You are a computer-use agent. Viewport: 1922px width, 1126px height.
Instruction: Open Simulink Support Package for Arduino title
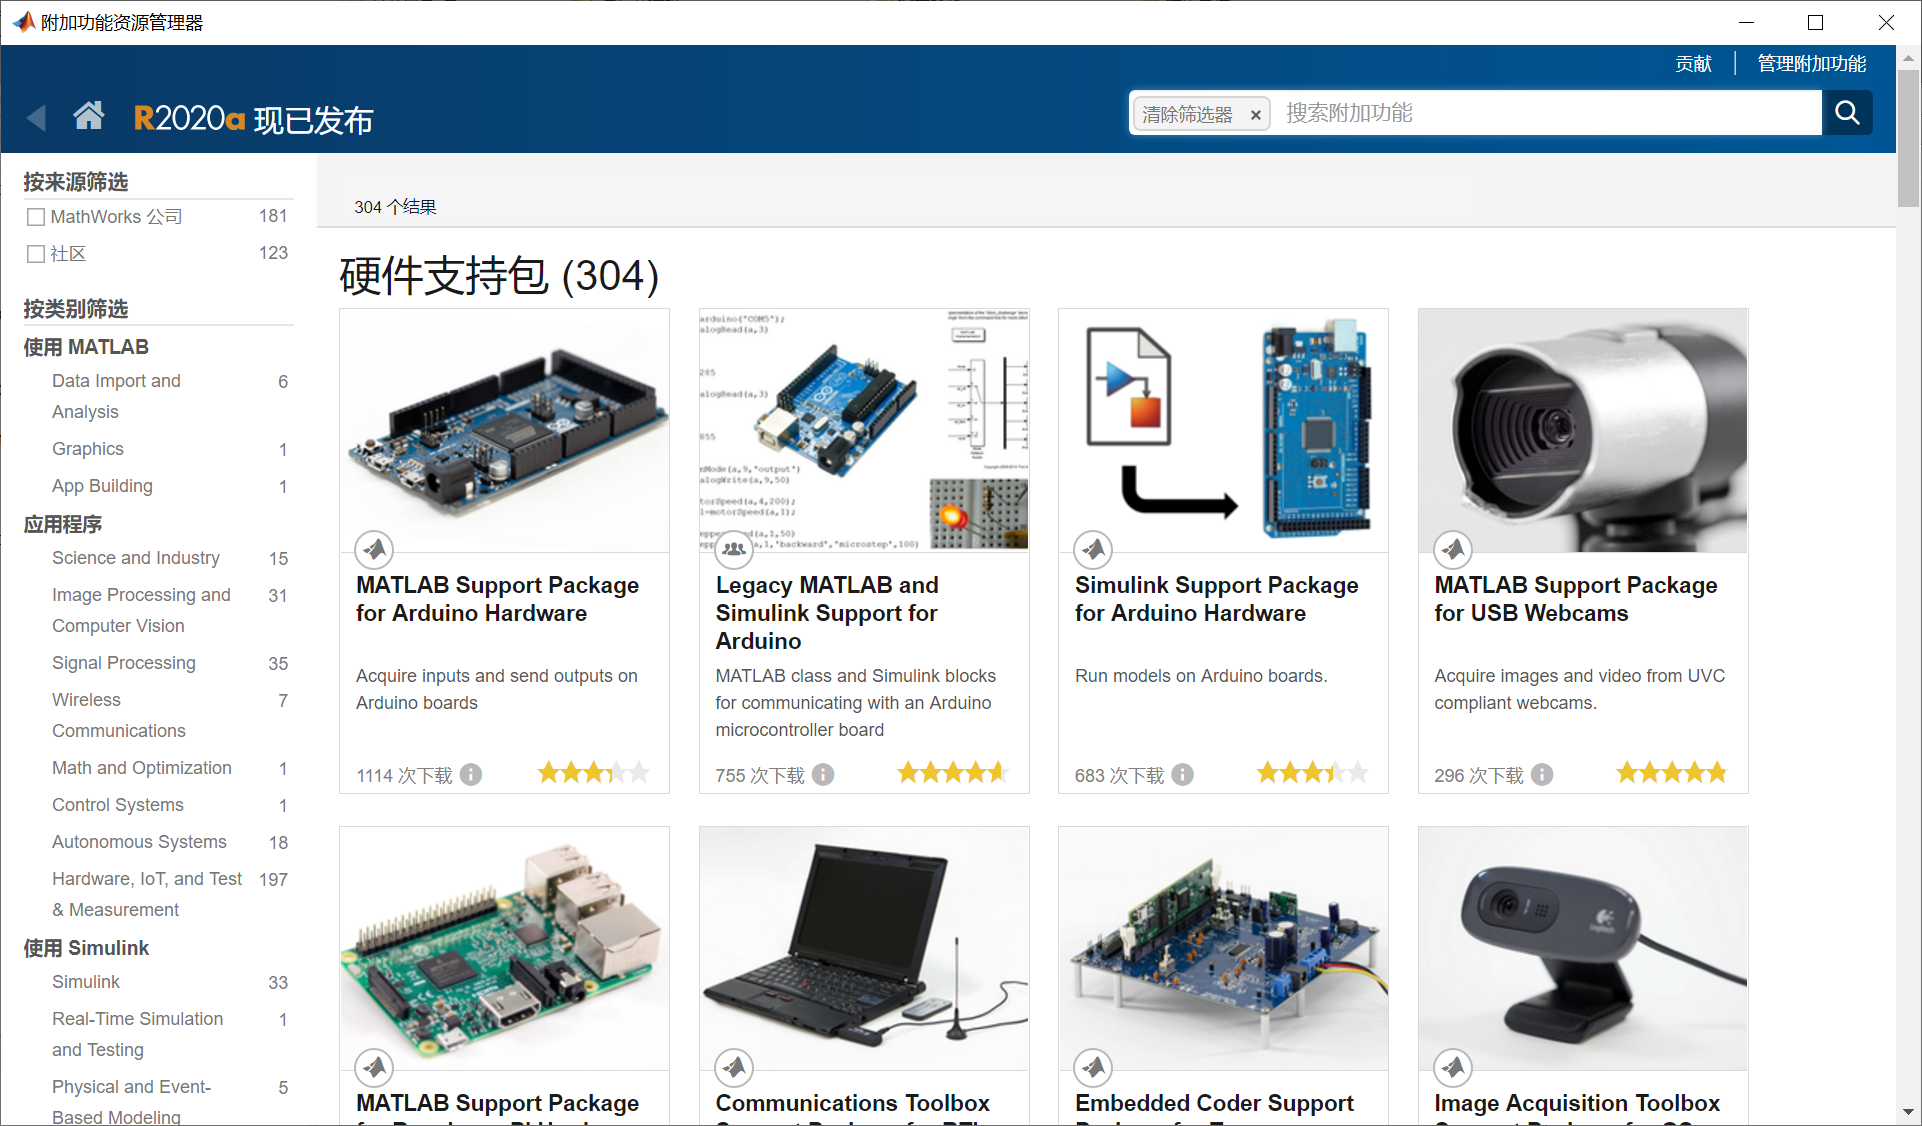tap(1217, 599)
